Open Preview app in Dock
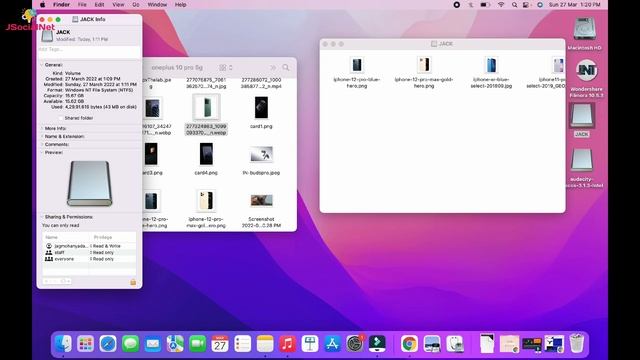Screen dimensions: 640x360 coord(432,343)
